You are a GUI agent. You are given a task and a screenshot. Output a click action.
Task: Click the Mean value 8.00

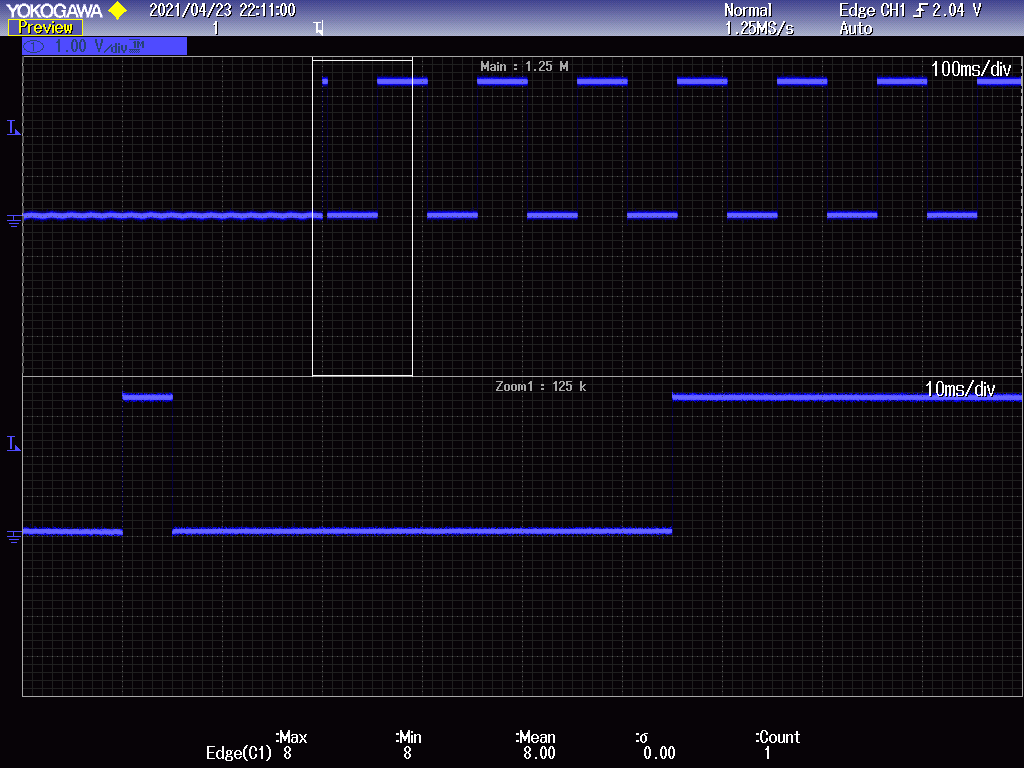tap(539, 753)
